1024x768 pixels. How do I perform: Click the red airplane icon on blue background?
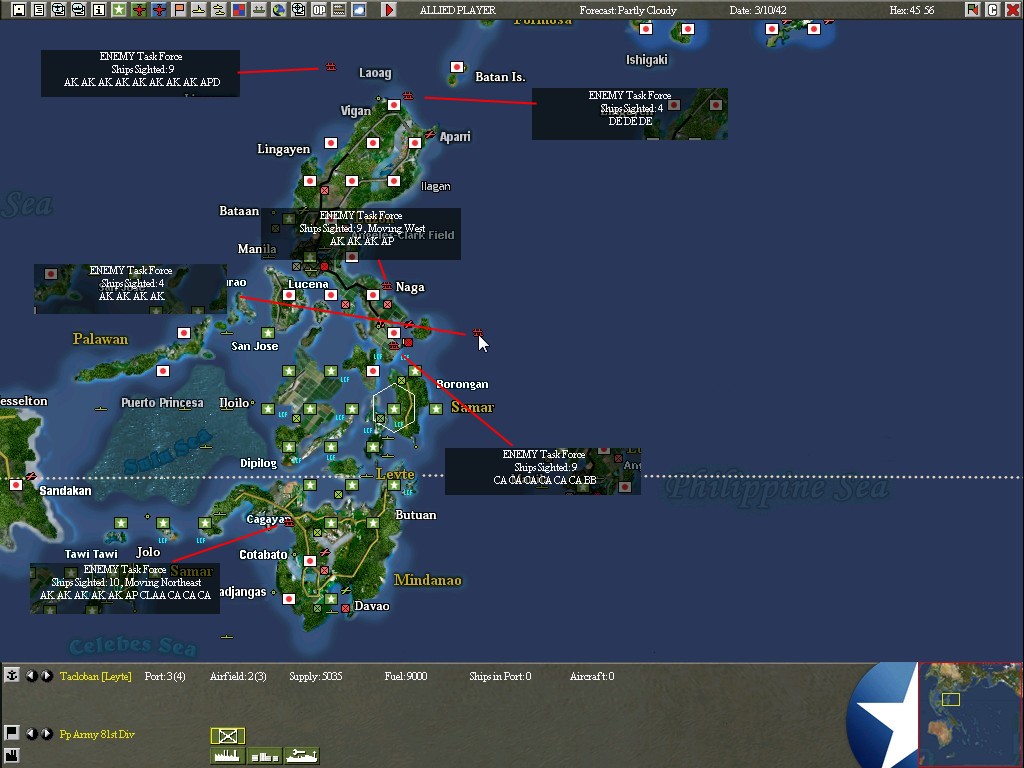tap(159, 10)
